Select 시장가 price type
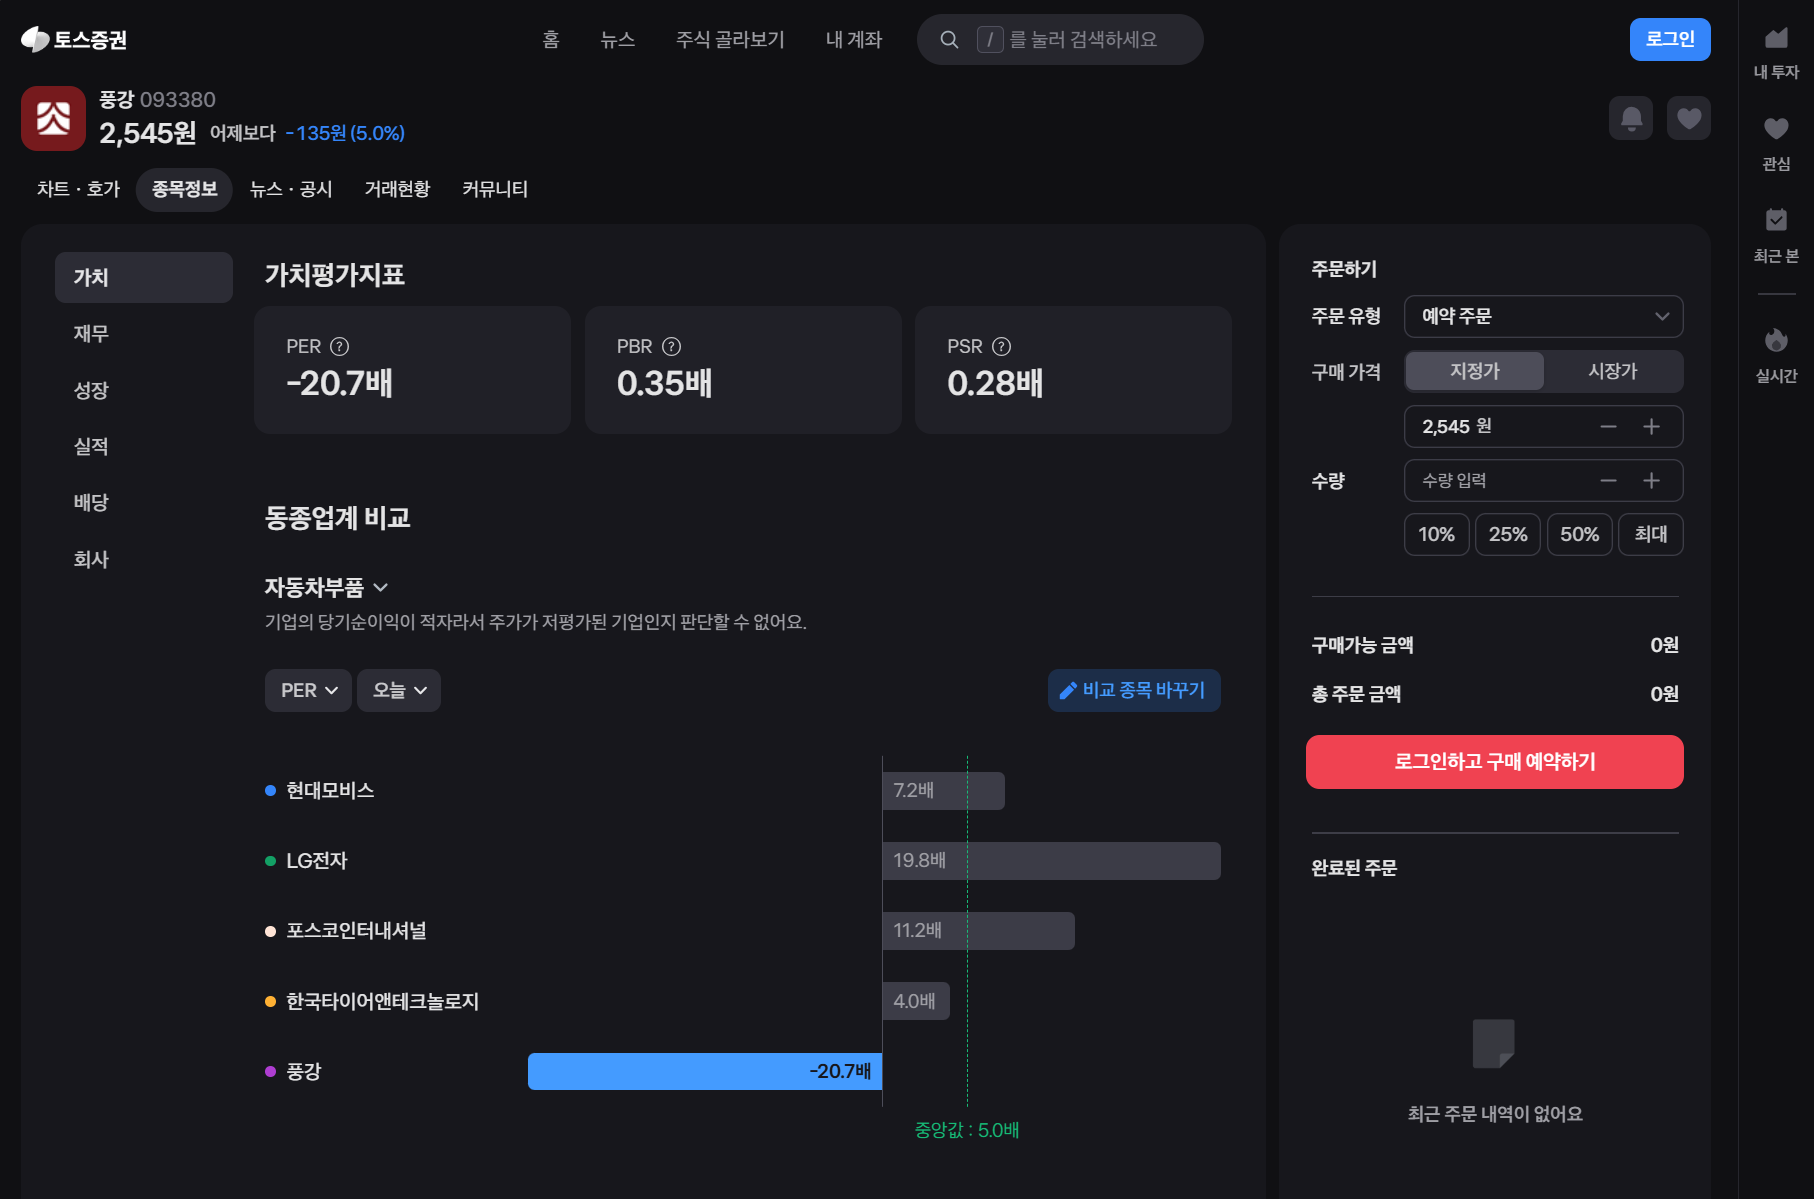The height and width of the screenshot is (1199, 1814). [1613, 371]
